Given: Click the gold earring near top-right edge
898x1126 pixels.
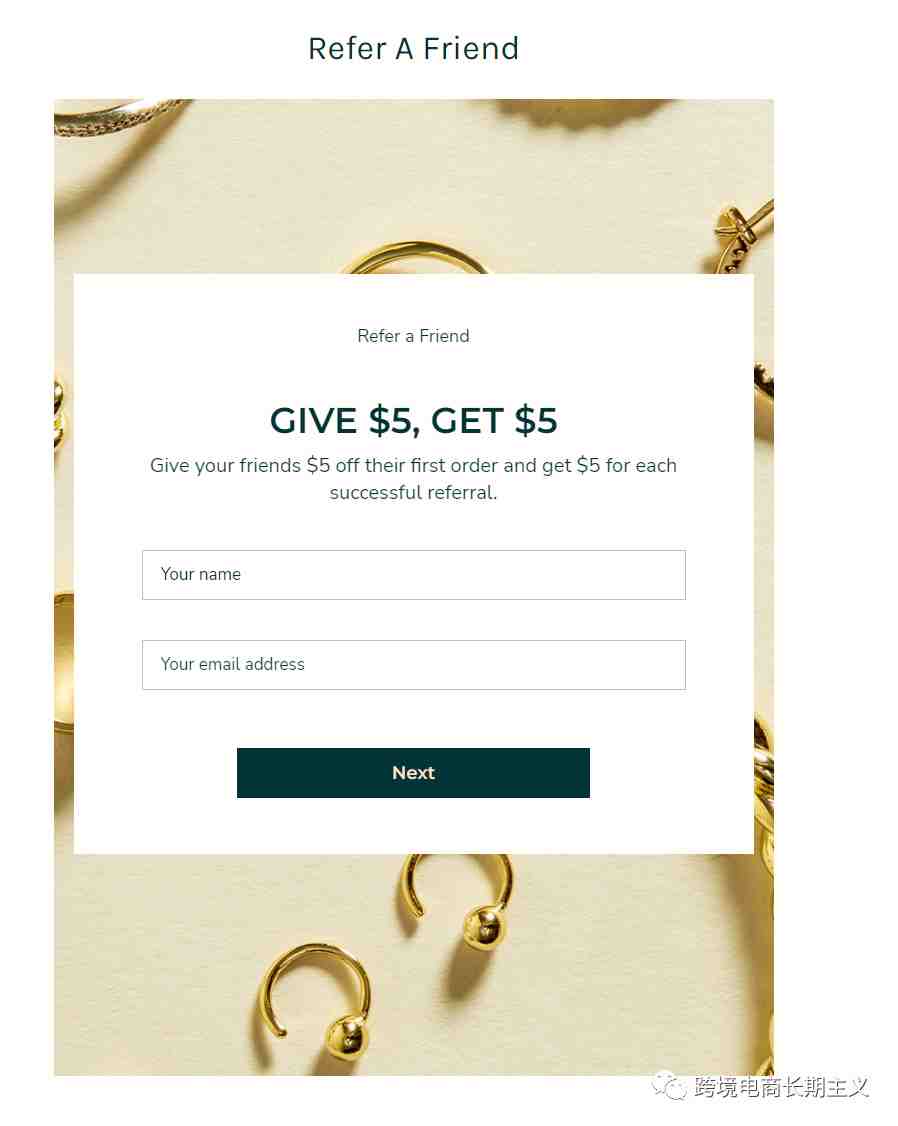Looking at the screenshot, I should point(744,235).
